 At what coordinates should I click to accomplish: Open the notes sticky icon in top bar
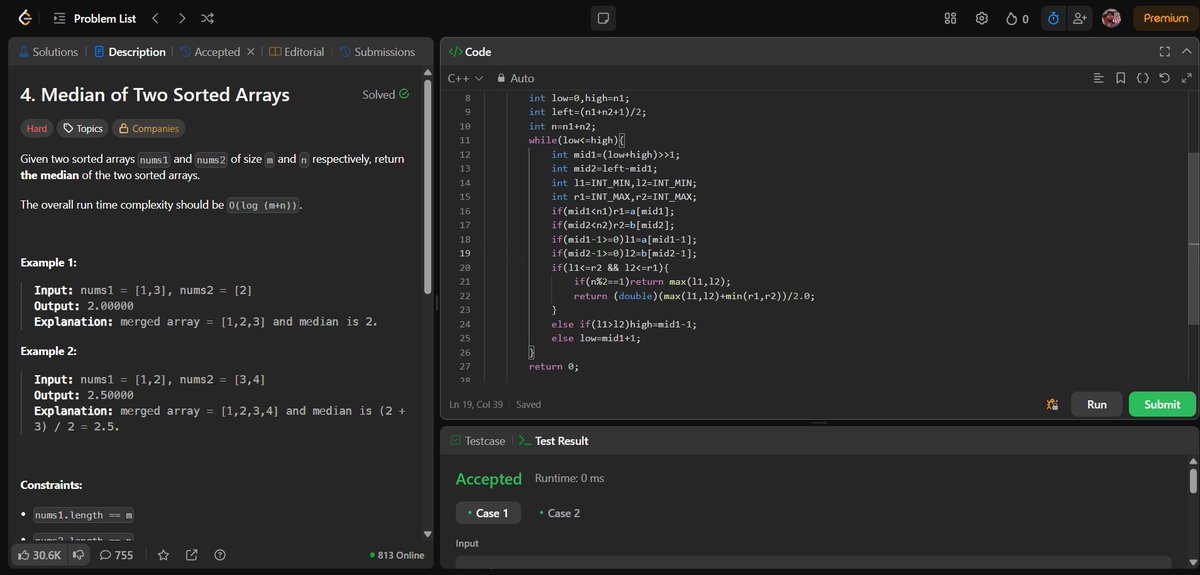(x=602, y=18)
